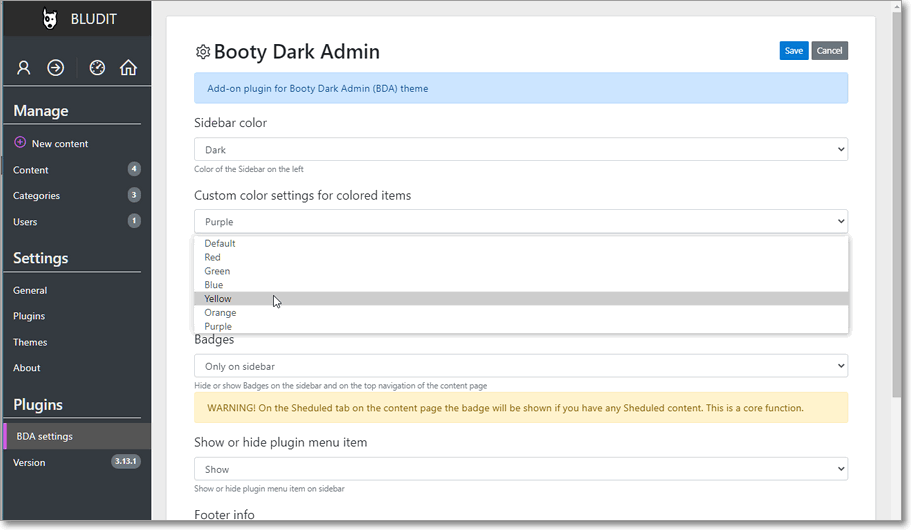Image resolution: width=911 pixels, height=530 pixels.
Task: Select Yellow color option
Action: click(x=521, y=299)
